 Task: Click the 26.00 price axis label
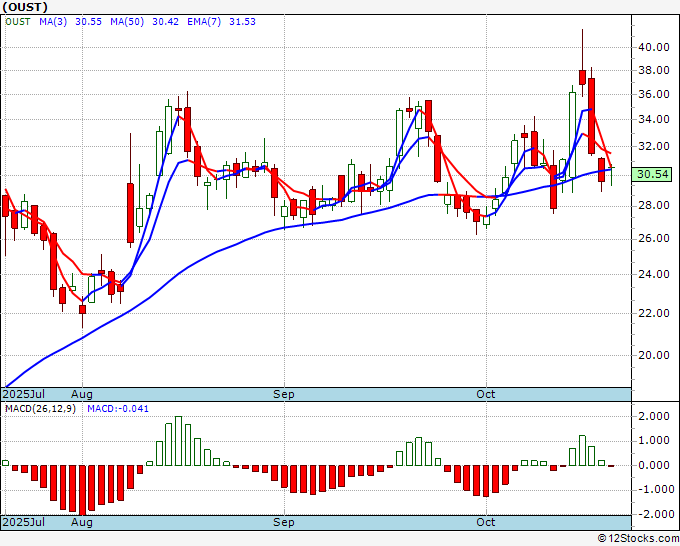[x=654, y=239]
